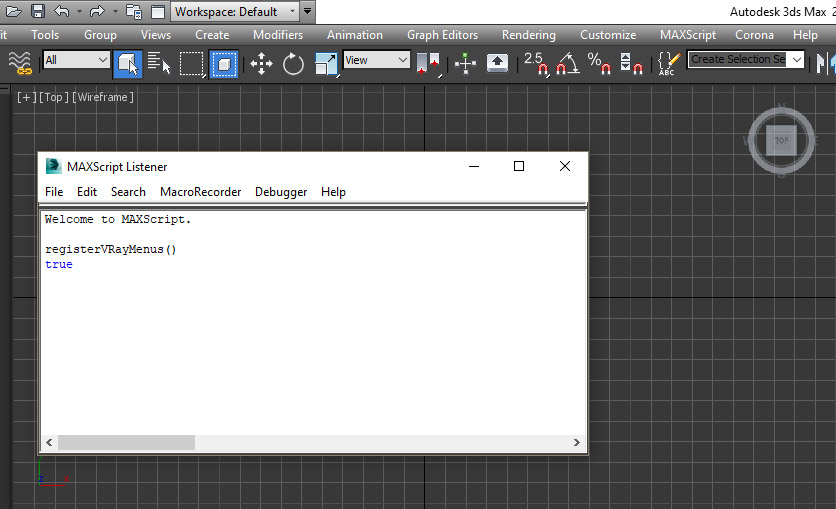This screenshot has height=509, width=836.
Task: Toggle 2.5D Snaps
Action: point(536,63)
